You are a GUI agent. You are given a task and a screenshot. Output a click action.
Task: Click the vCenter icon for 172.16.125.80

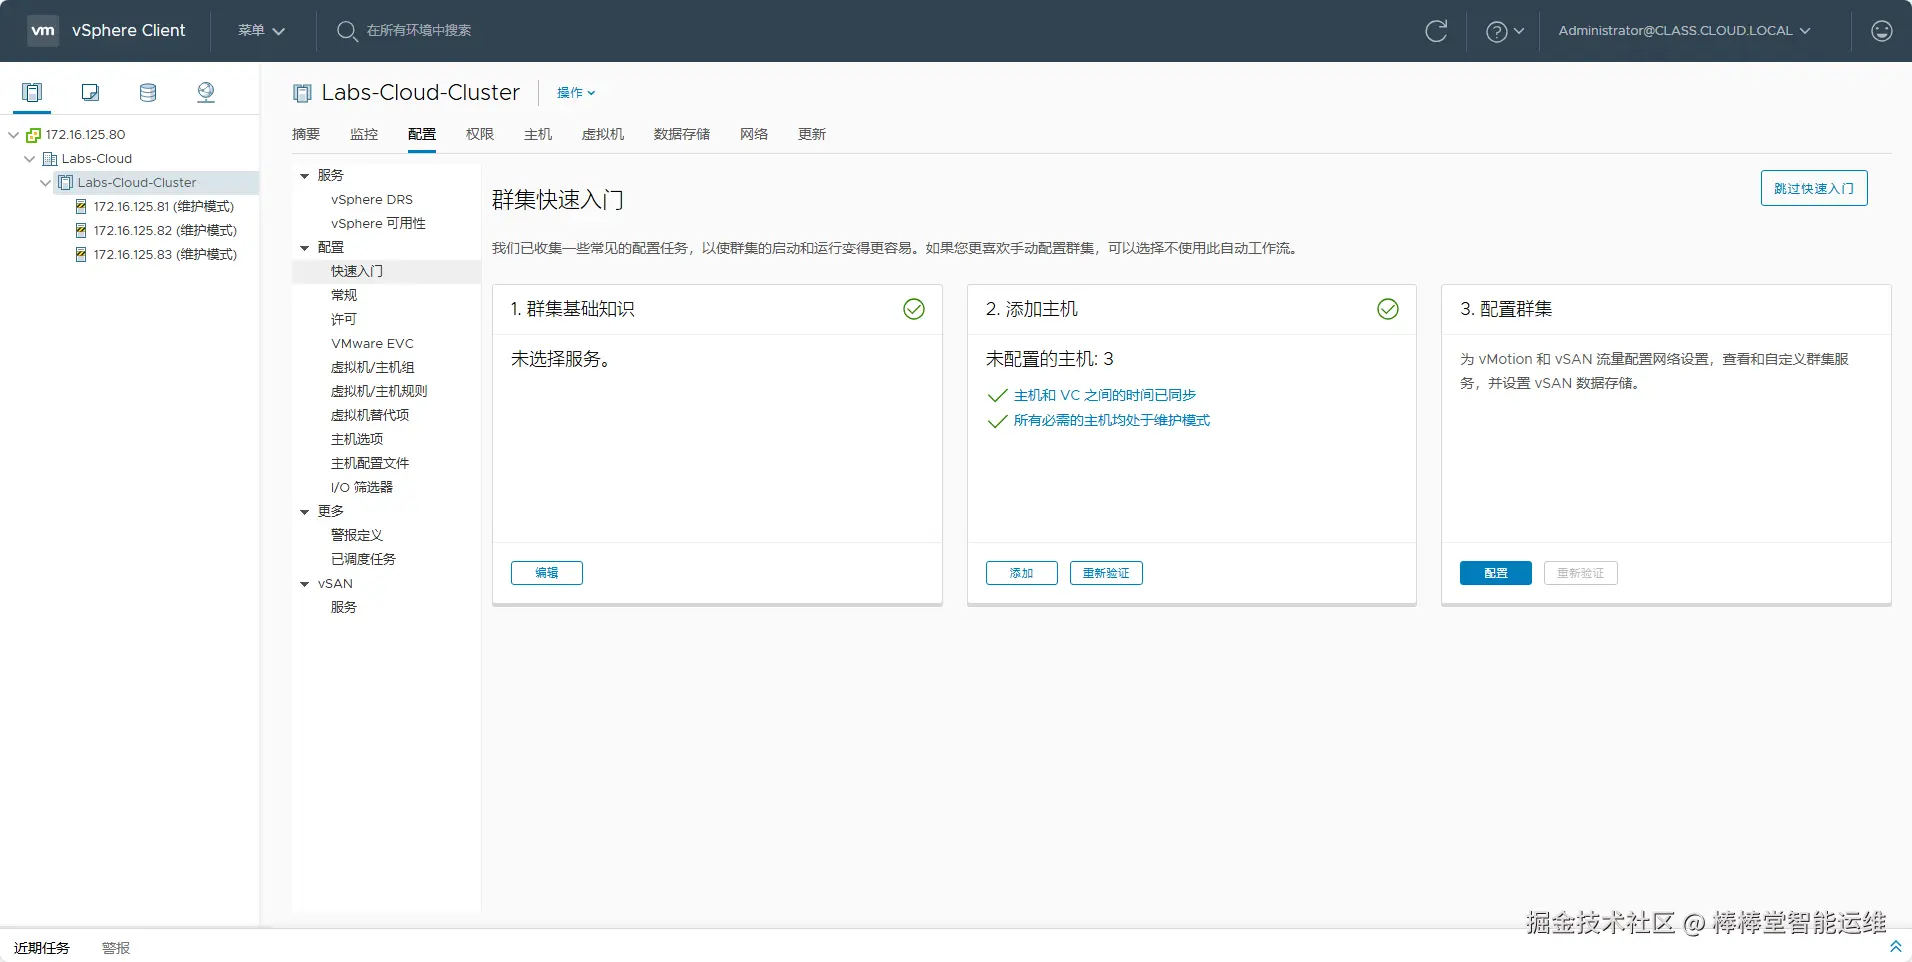point(33,135)
